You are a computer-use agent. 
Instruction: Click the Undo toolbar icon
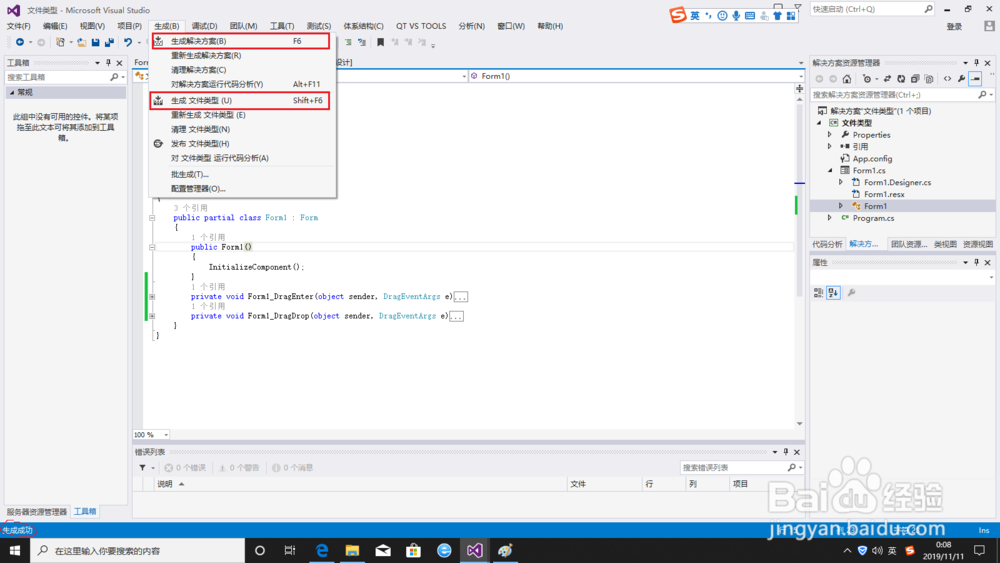pos(128,42)
